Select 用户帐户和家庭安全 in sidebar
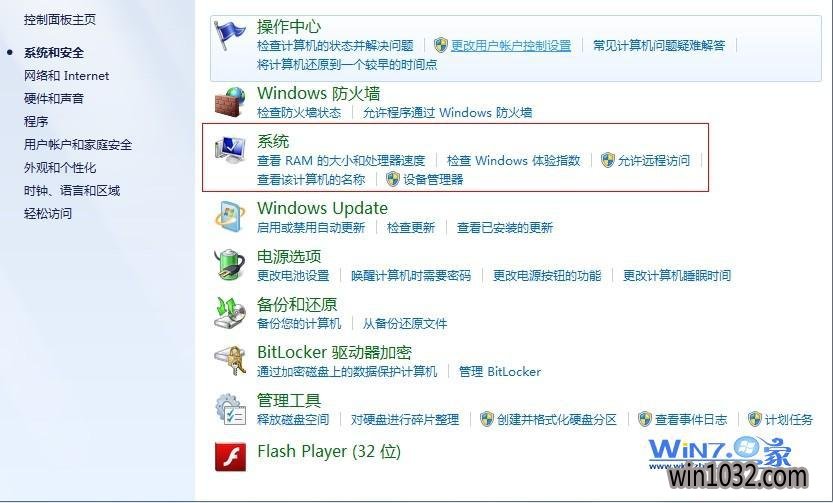The image size is (833, 503). click(x=78, y=144)
